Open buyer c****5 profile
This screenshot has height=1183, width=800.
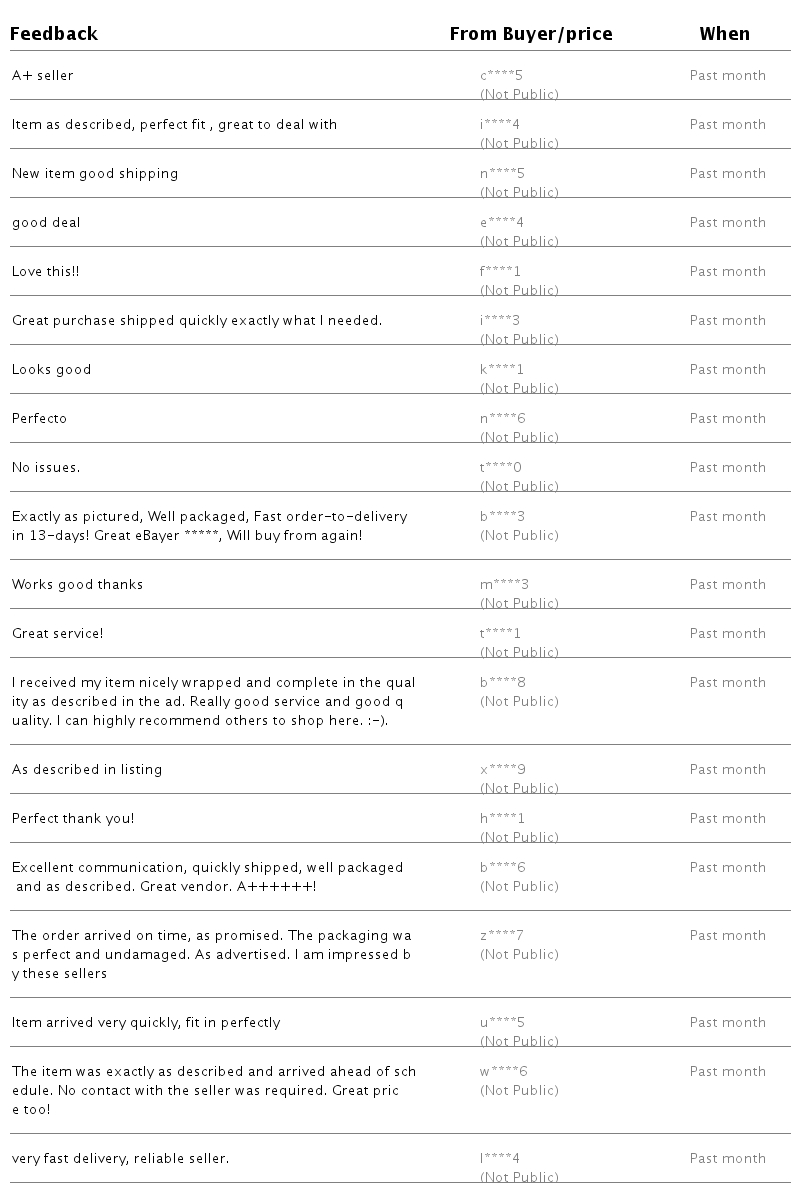pos(501,76)
